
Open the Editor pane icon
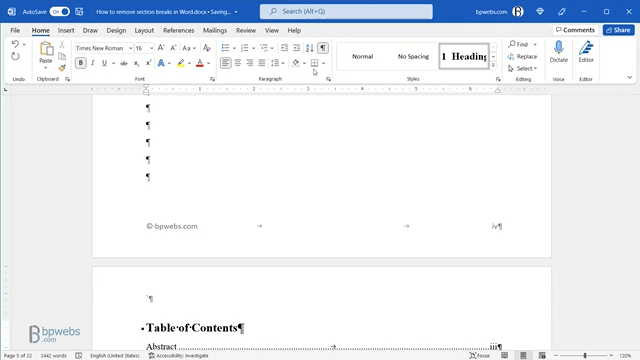pyautogui.click(x=586, y=48)
